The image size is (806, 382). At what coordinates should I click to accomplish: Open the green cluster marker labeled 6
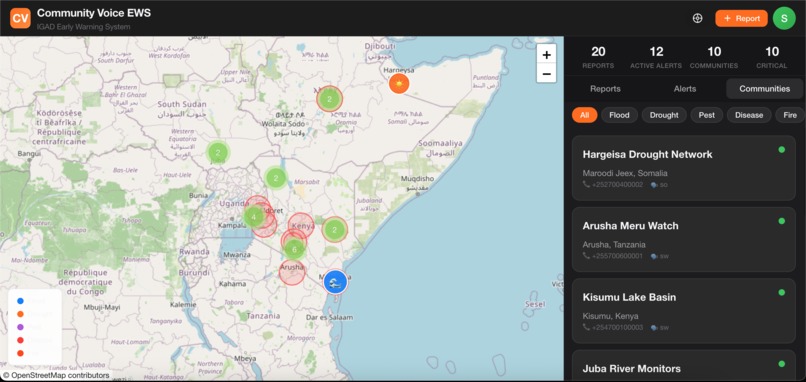coord(295,249)
